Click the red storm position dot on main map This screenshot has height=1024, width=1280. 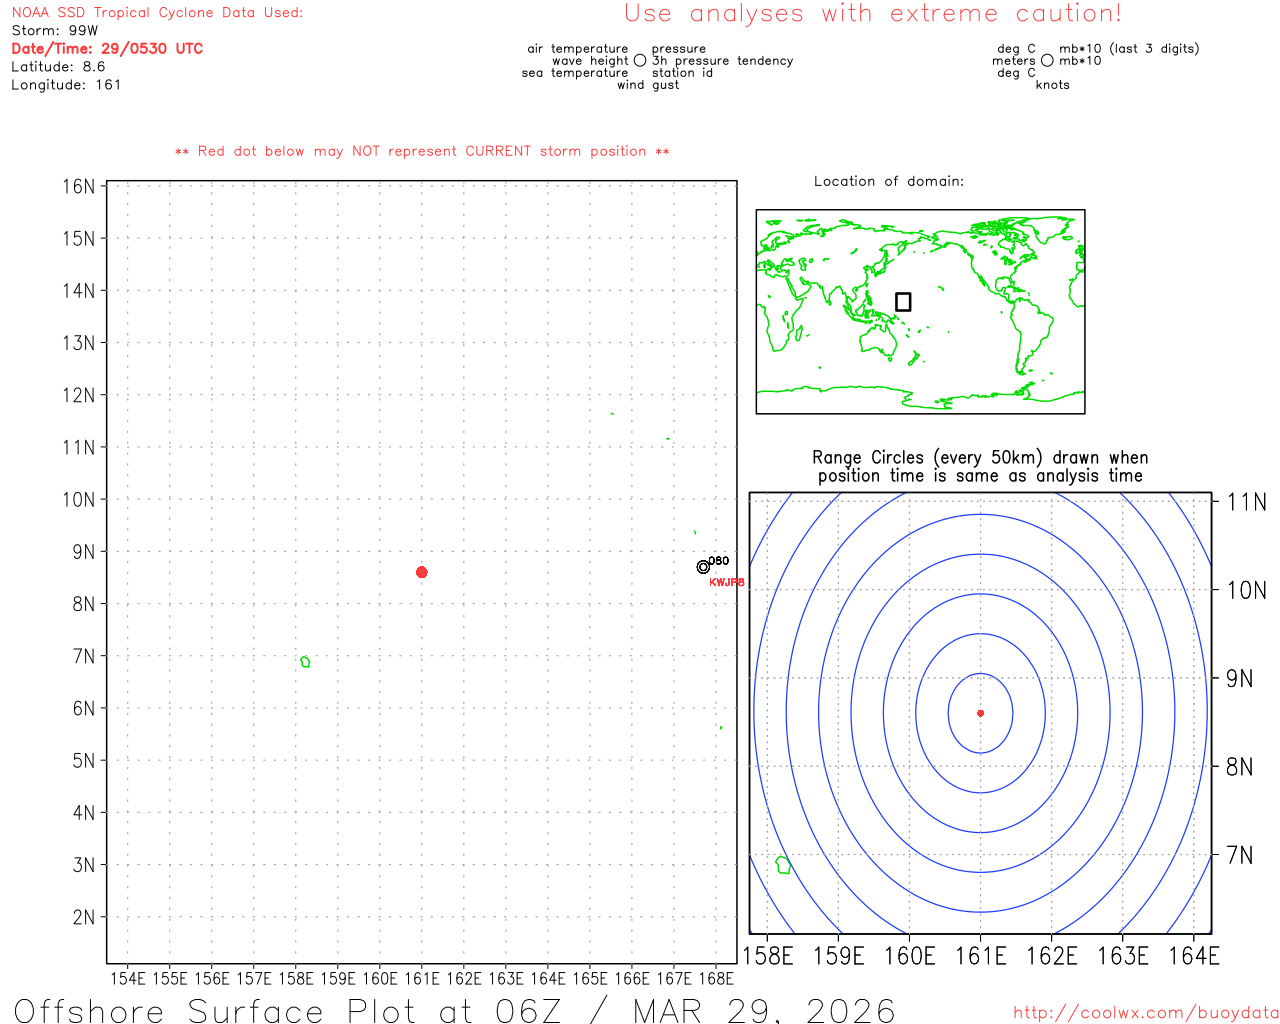[x=422, y=572]
